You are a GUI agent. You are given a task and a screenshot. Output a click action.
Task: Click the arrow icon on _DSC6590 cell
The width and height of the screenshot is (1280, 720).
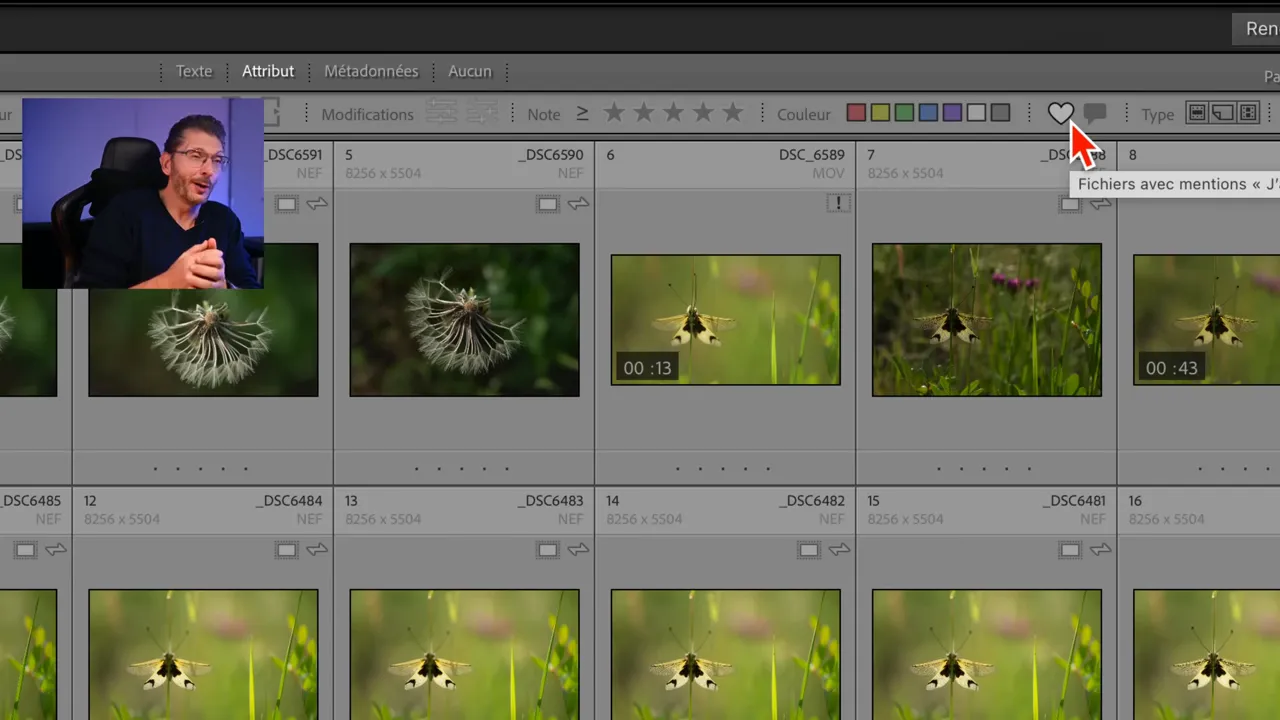[578, 204]
